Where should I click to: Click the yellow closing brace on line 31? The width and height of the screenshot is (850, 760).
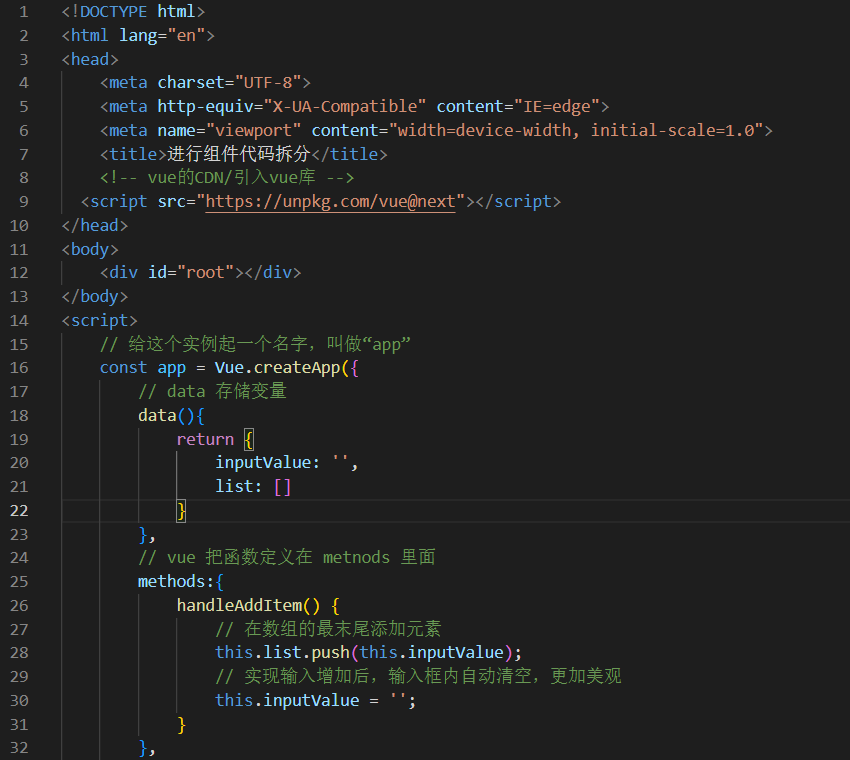point(181,724)
